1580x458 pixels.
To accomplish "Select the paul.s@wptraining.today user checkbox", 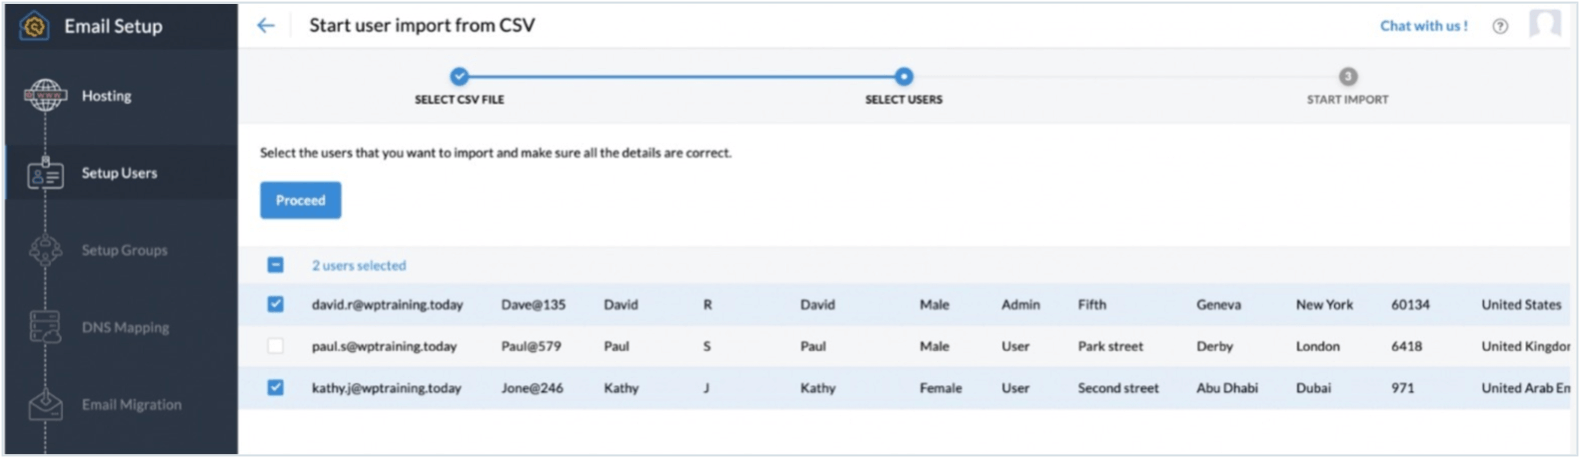I will 275,346.
